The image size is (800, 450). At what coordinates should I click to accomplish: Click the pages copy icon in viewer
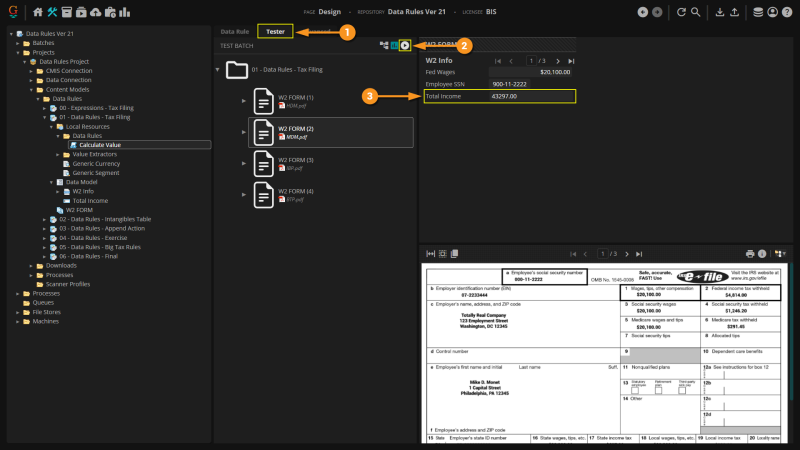tap(454, 254)
